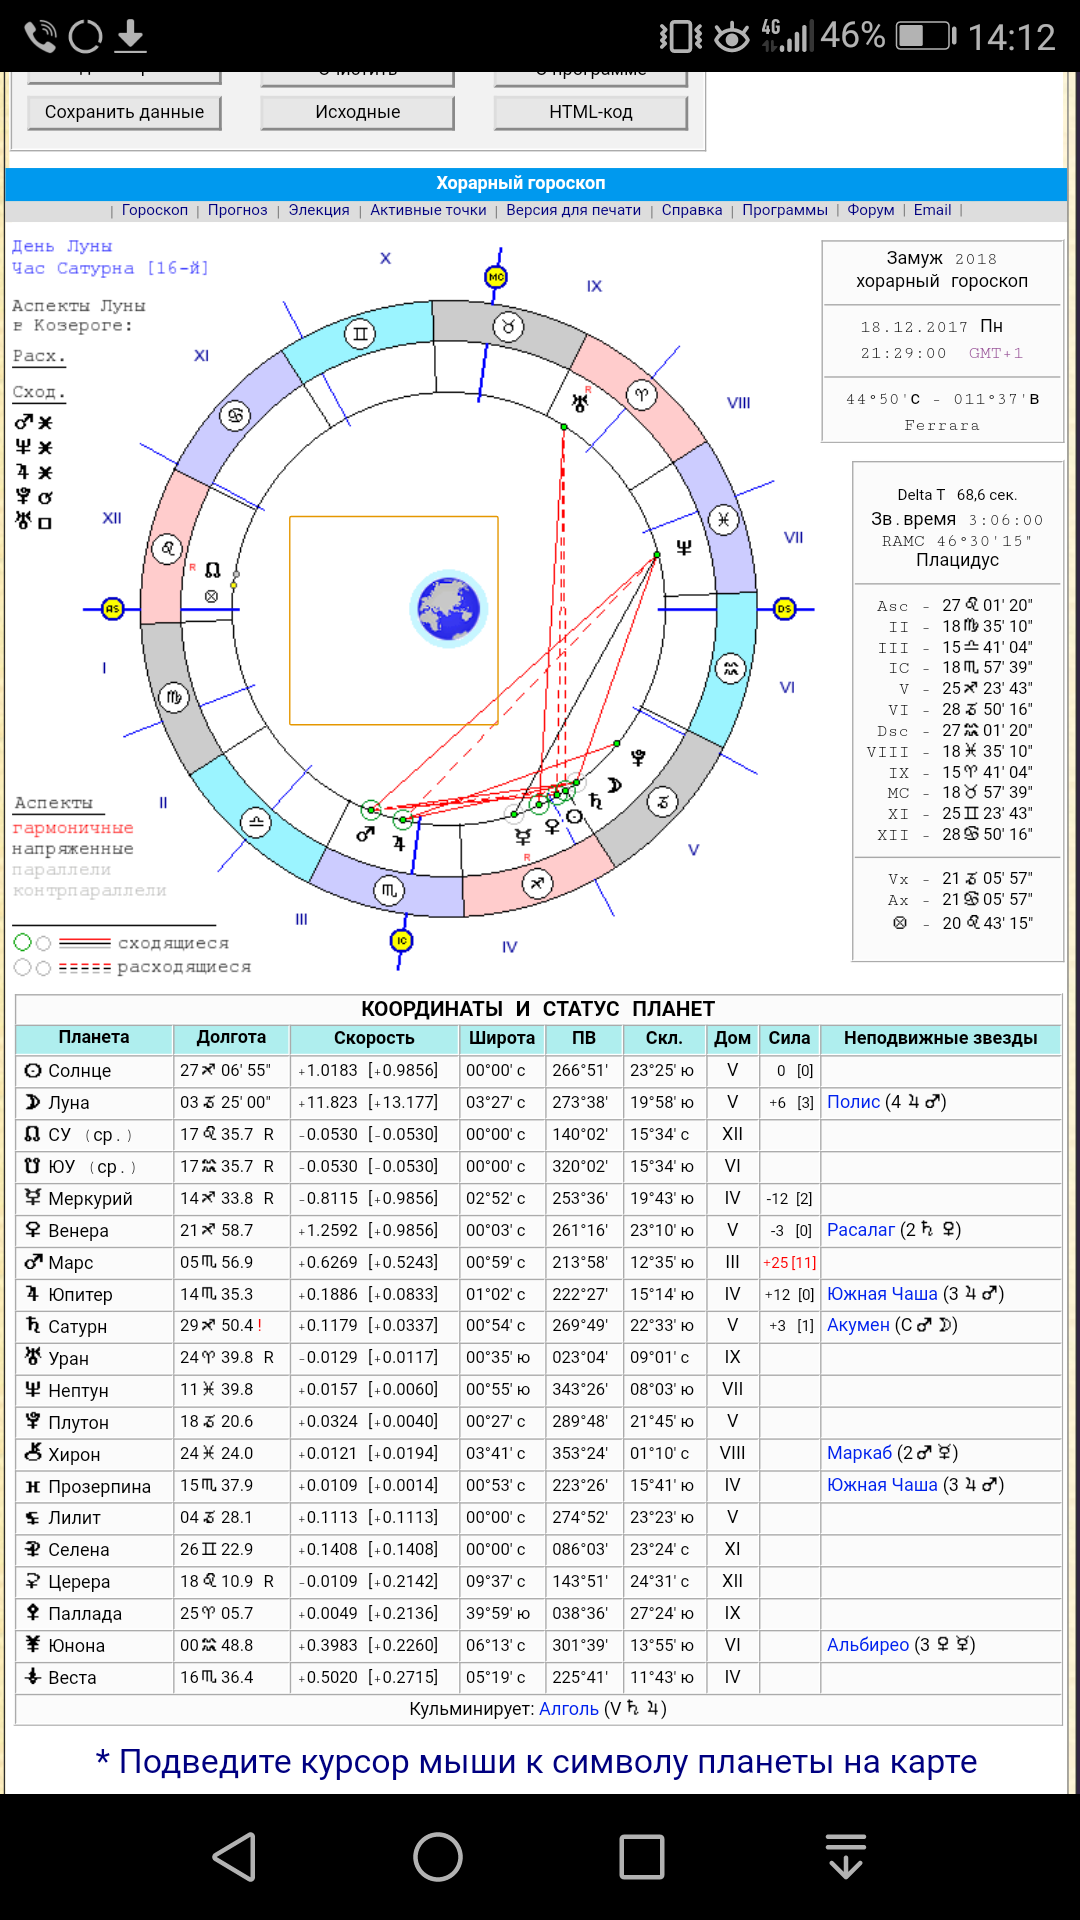Viewport: 1080px width, 1920px height.
Task: Open the 'Гороскоп' menu link
Action: coord(155,210)
